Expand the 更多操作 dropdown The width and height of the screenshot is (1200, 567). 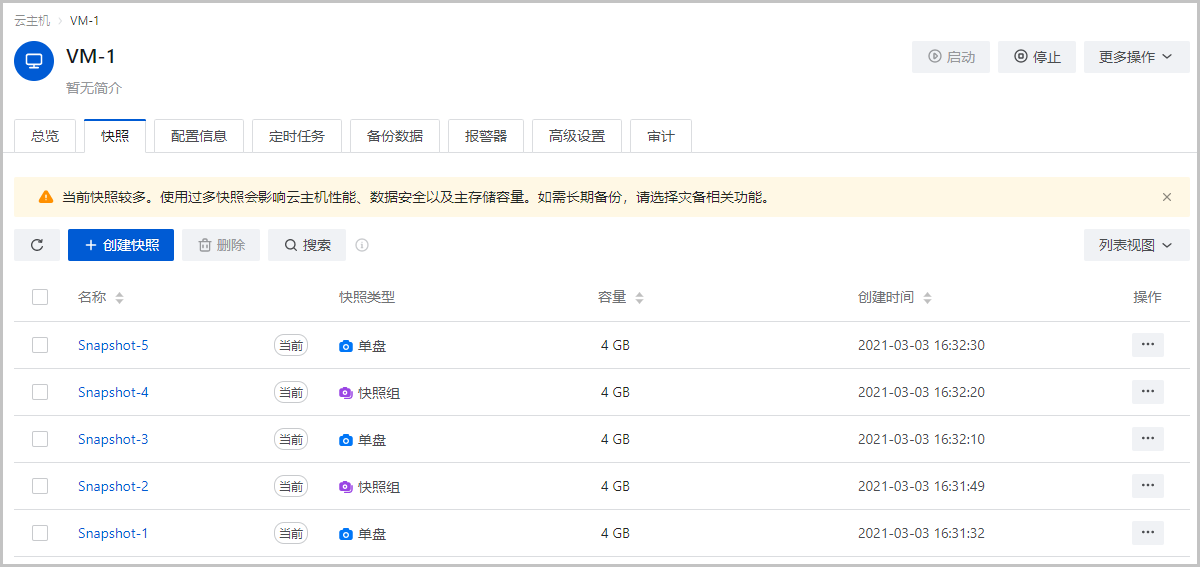pos(1135,57)
